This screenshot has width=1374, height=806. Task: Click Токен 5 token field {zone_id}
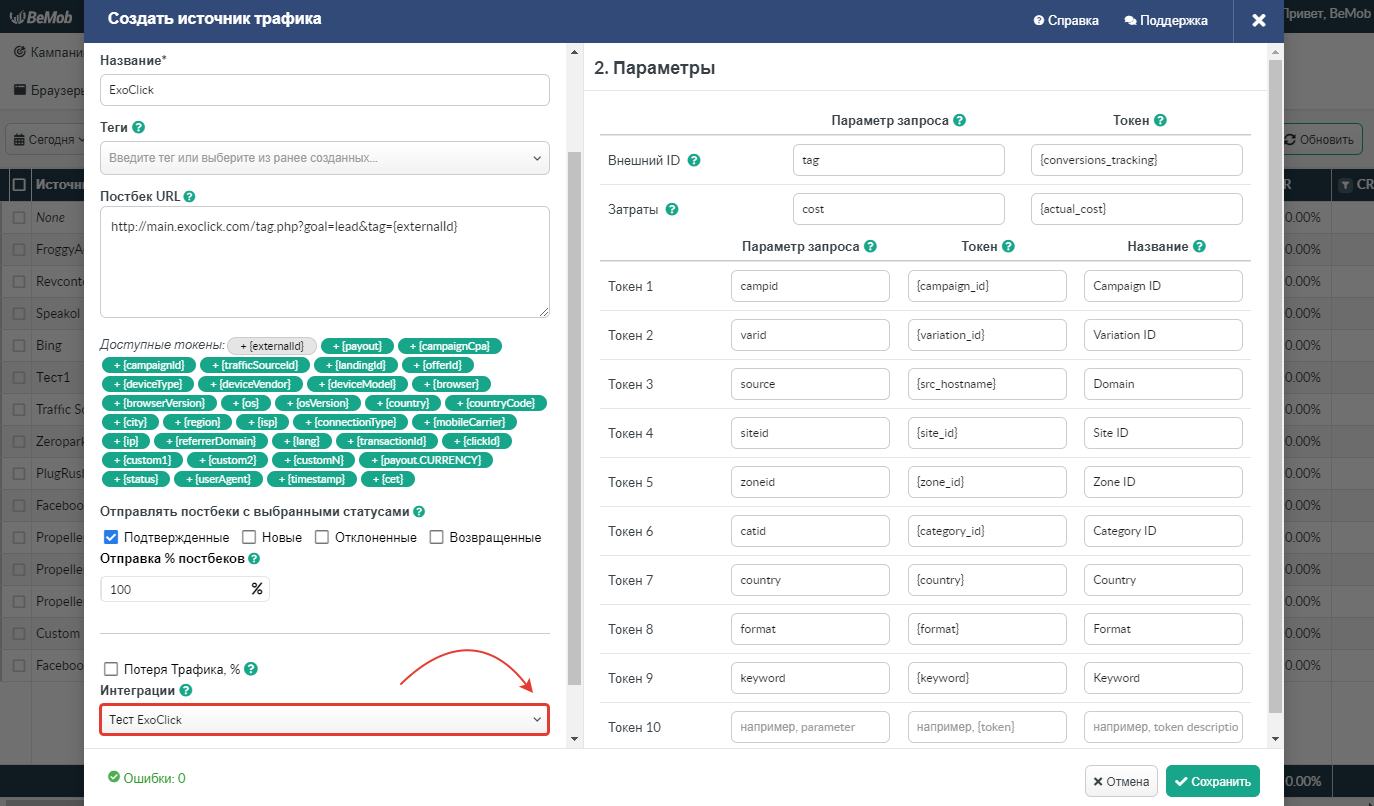click(987, 482)
